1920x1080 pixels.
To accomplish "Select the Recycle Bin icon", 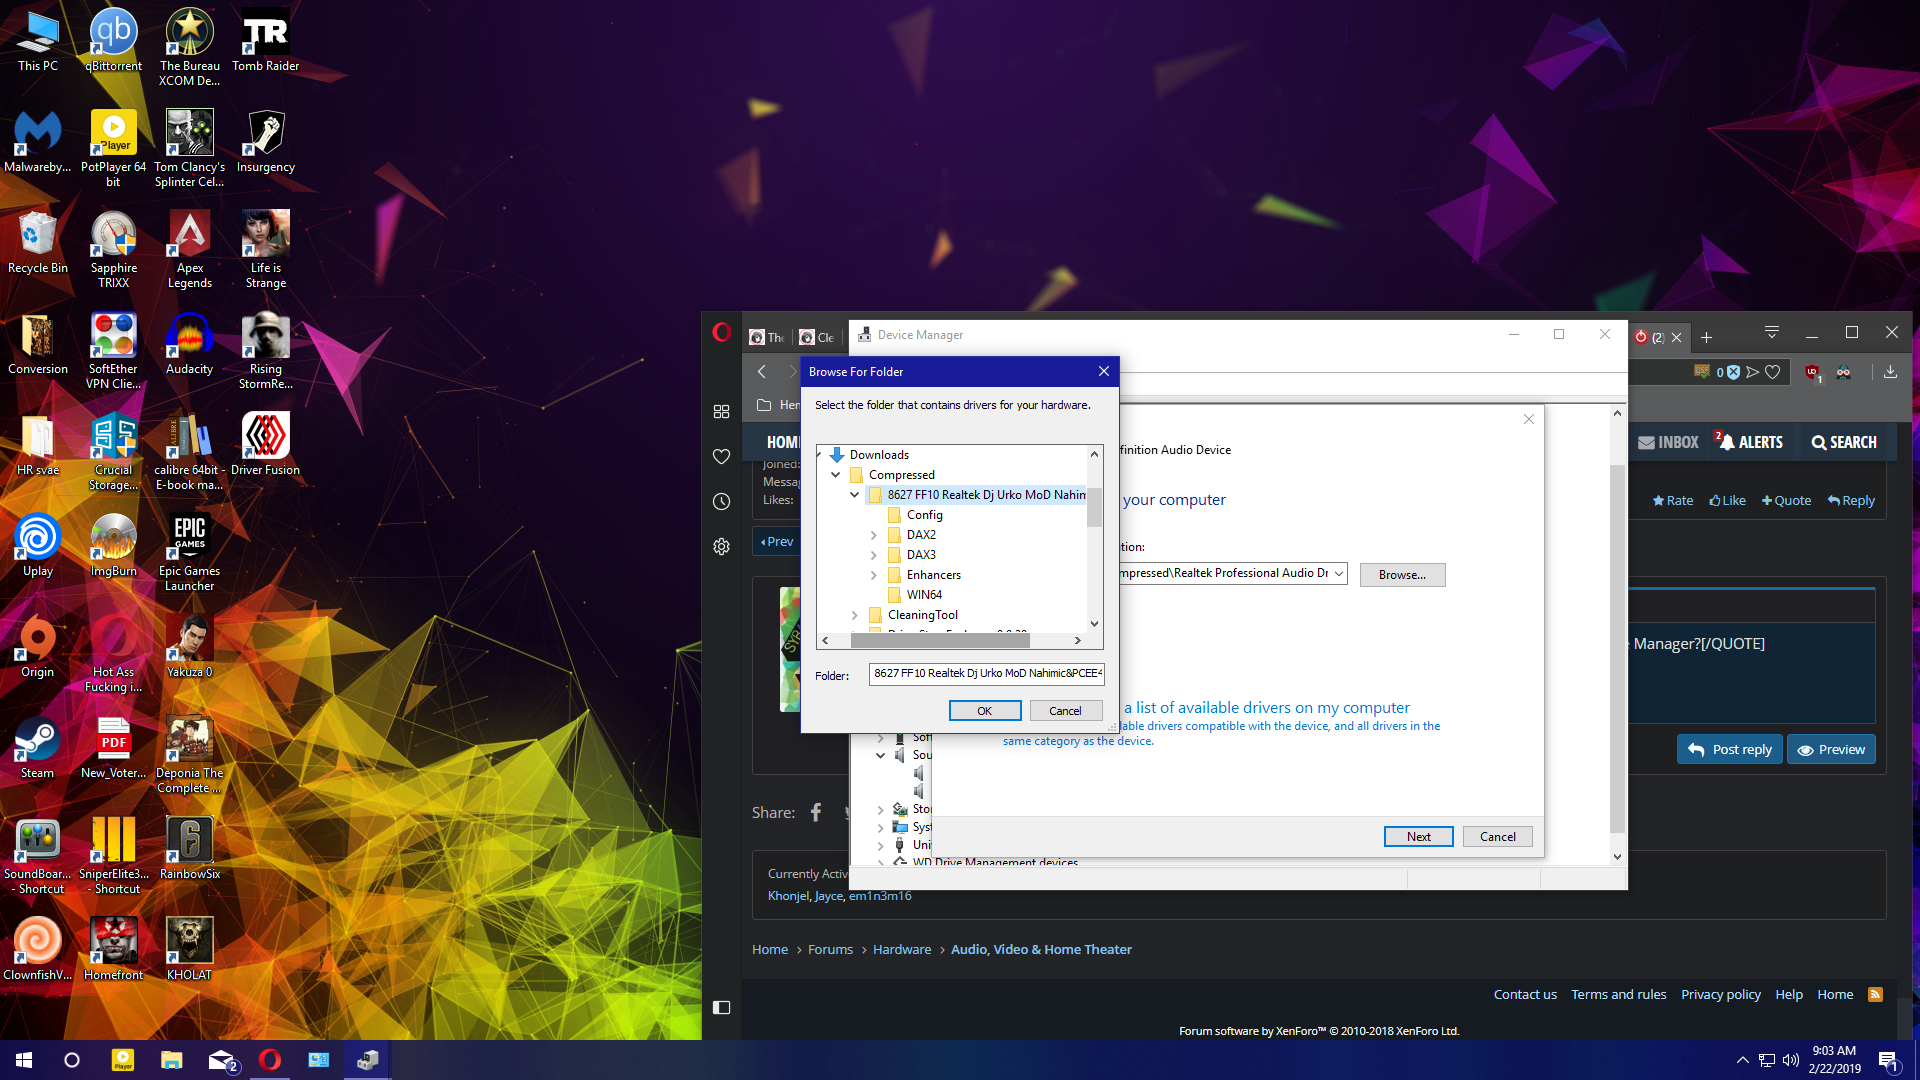I will (38, 242).
